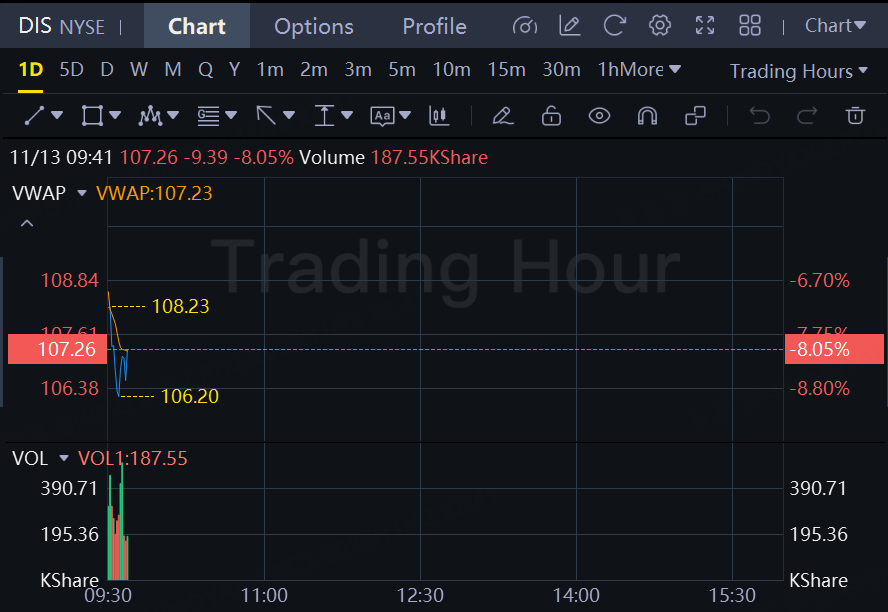
Task: Expand Fibonacci tool options arrow
Action: click(x=231, y=115)
